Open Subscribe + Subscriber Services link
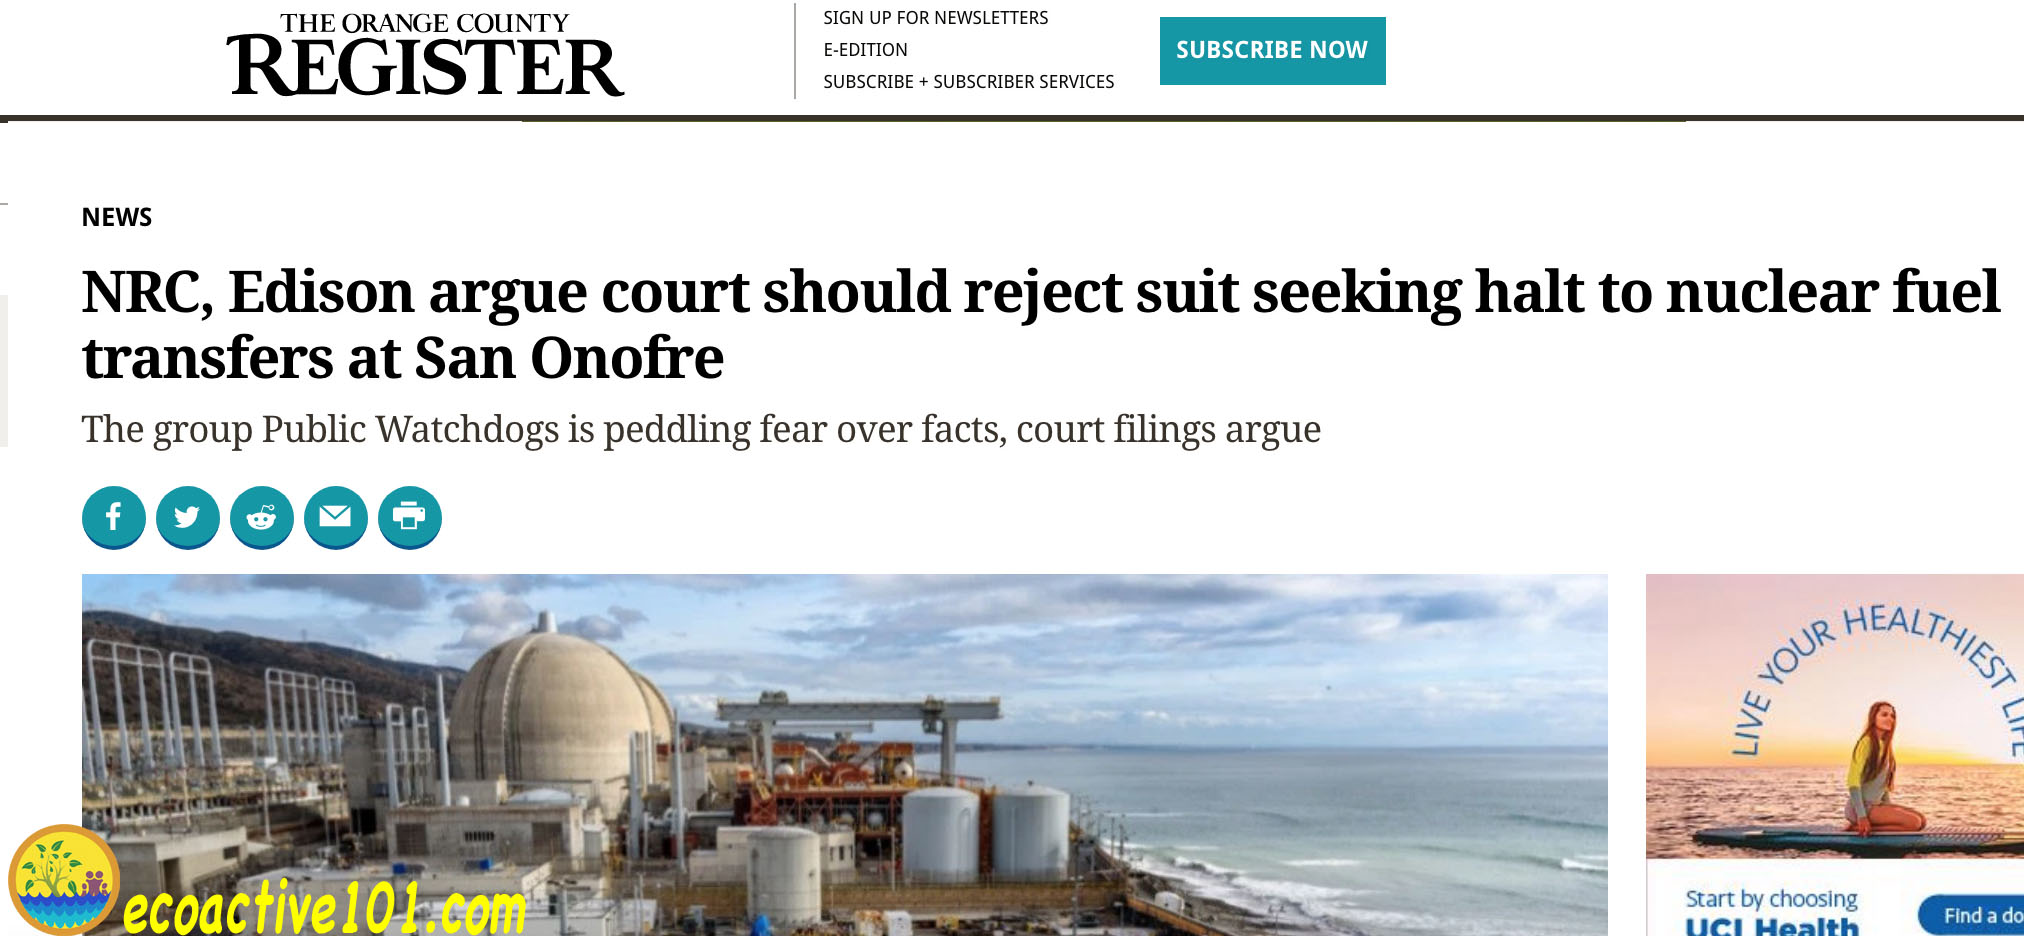2024x936 pixels. coord(968,82)
